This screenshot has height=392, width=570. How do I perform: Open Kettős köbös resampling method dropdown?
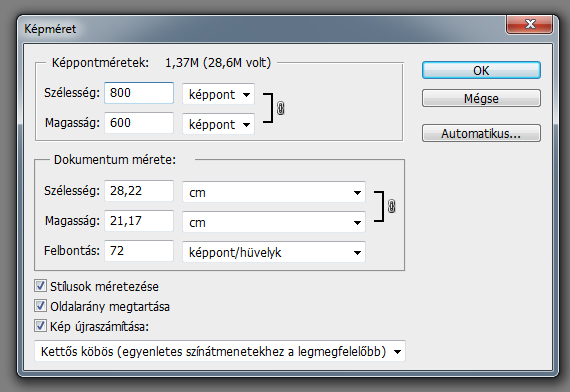click(220, 351)
